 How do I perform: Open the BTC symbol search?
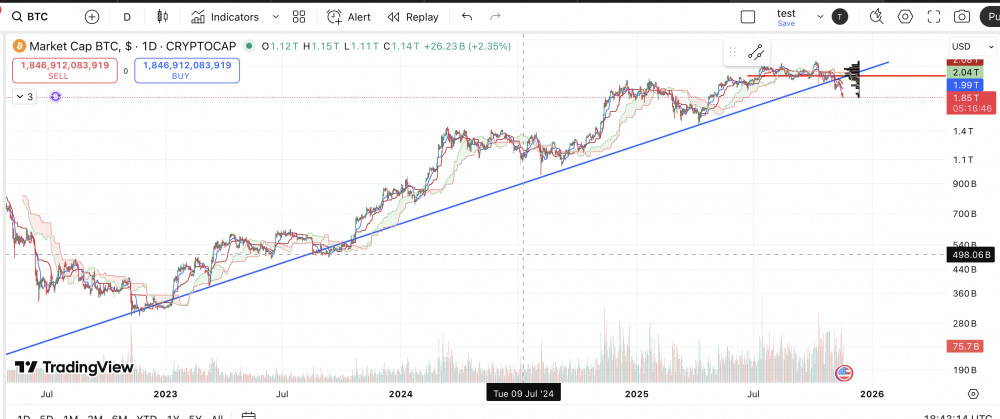click(30, 17)
